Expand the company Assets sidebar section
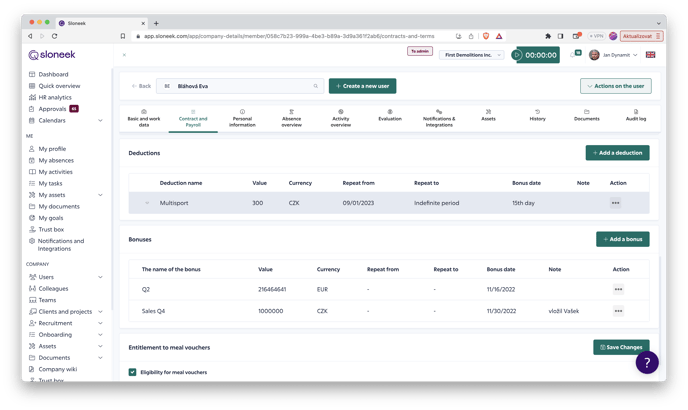688x410 pixels. point(100,346)
